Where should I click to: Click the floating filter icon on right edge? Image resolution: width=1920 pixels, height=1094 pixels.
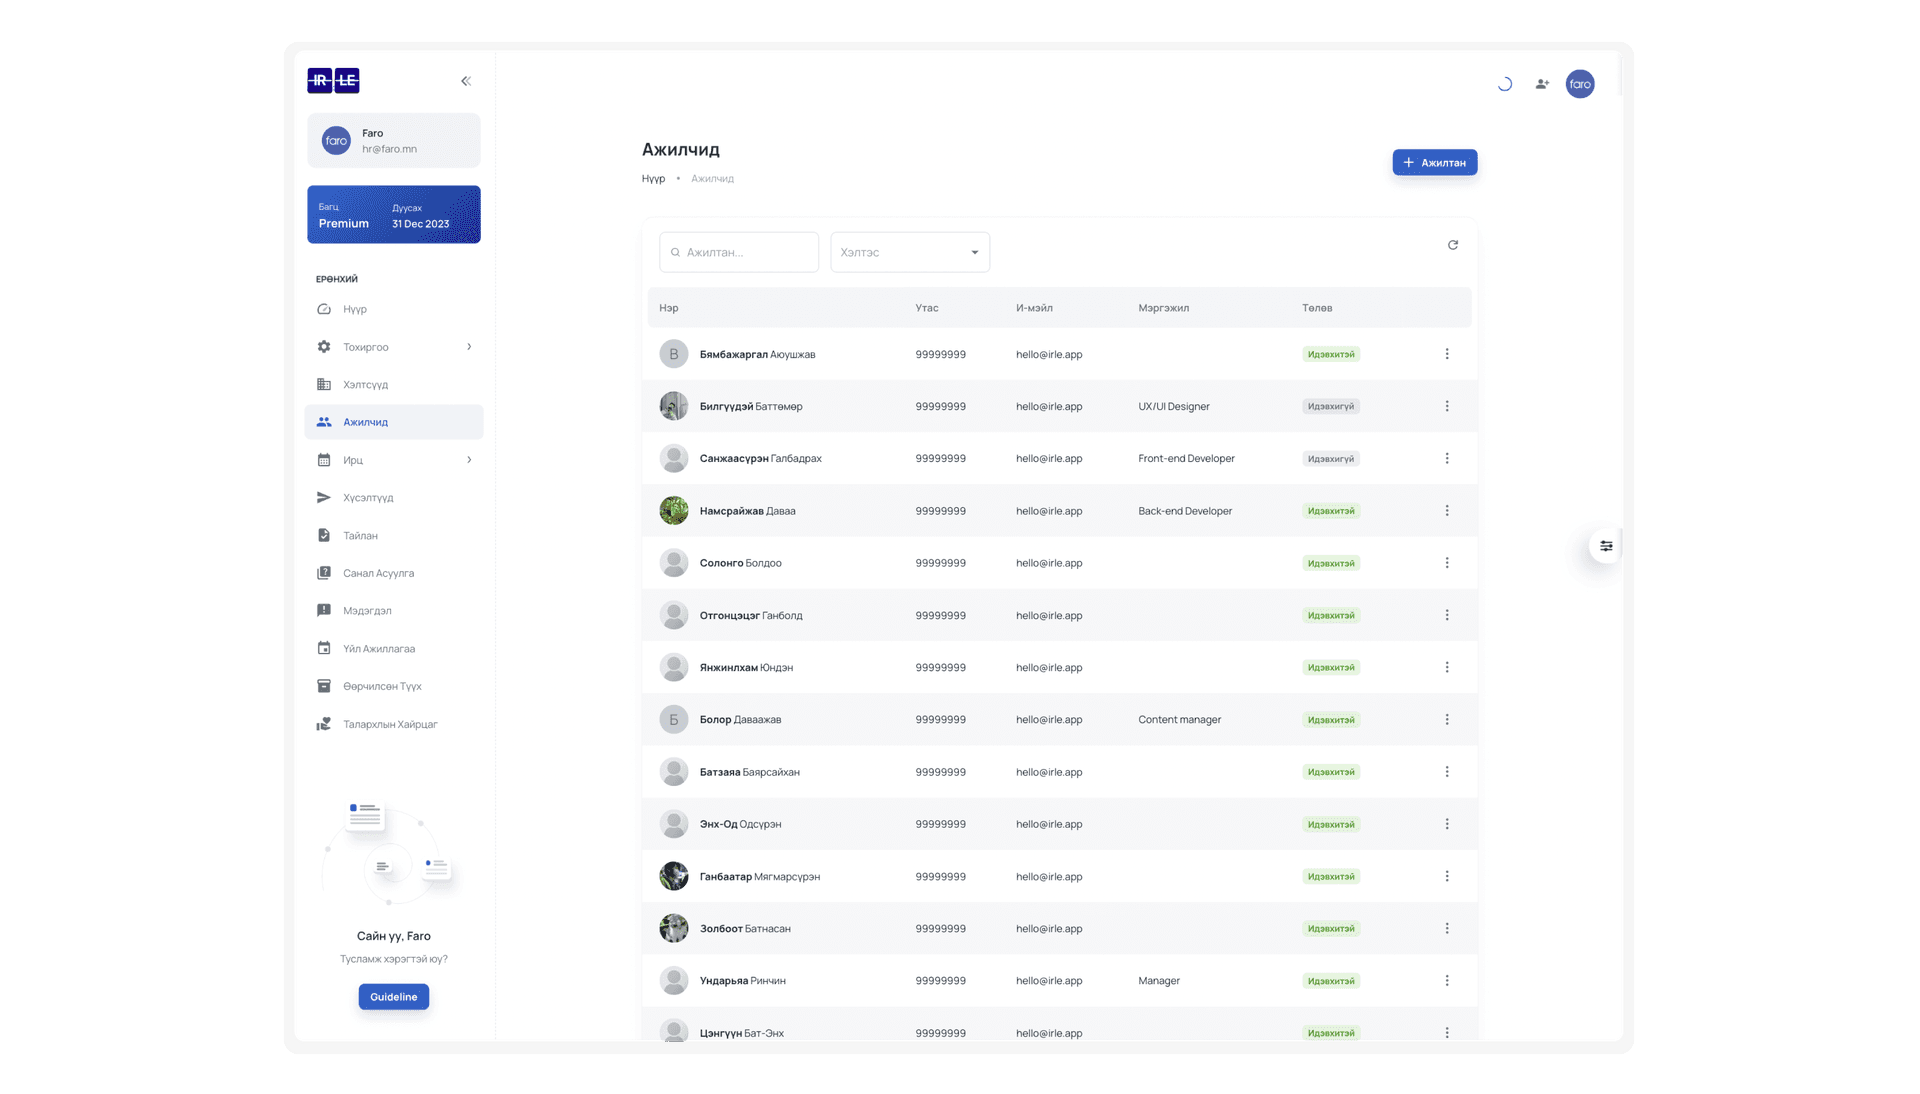pos(1606,546)
